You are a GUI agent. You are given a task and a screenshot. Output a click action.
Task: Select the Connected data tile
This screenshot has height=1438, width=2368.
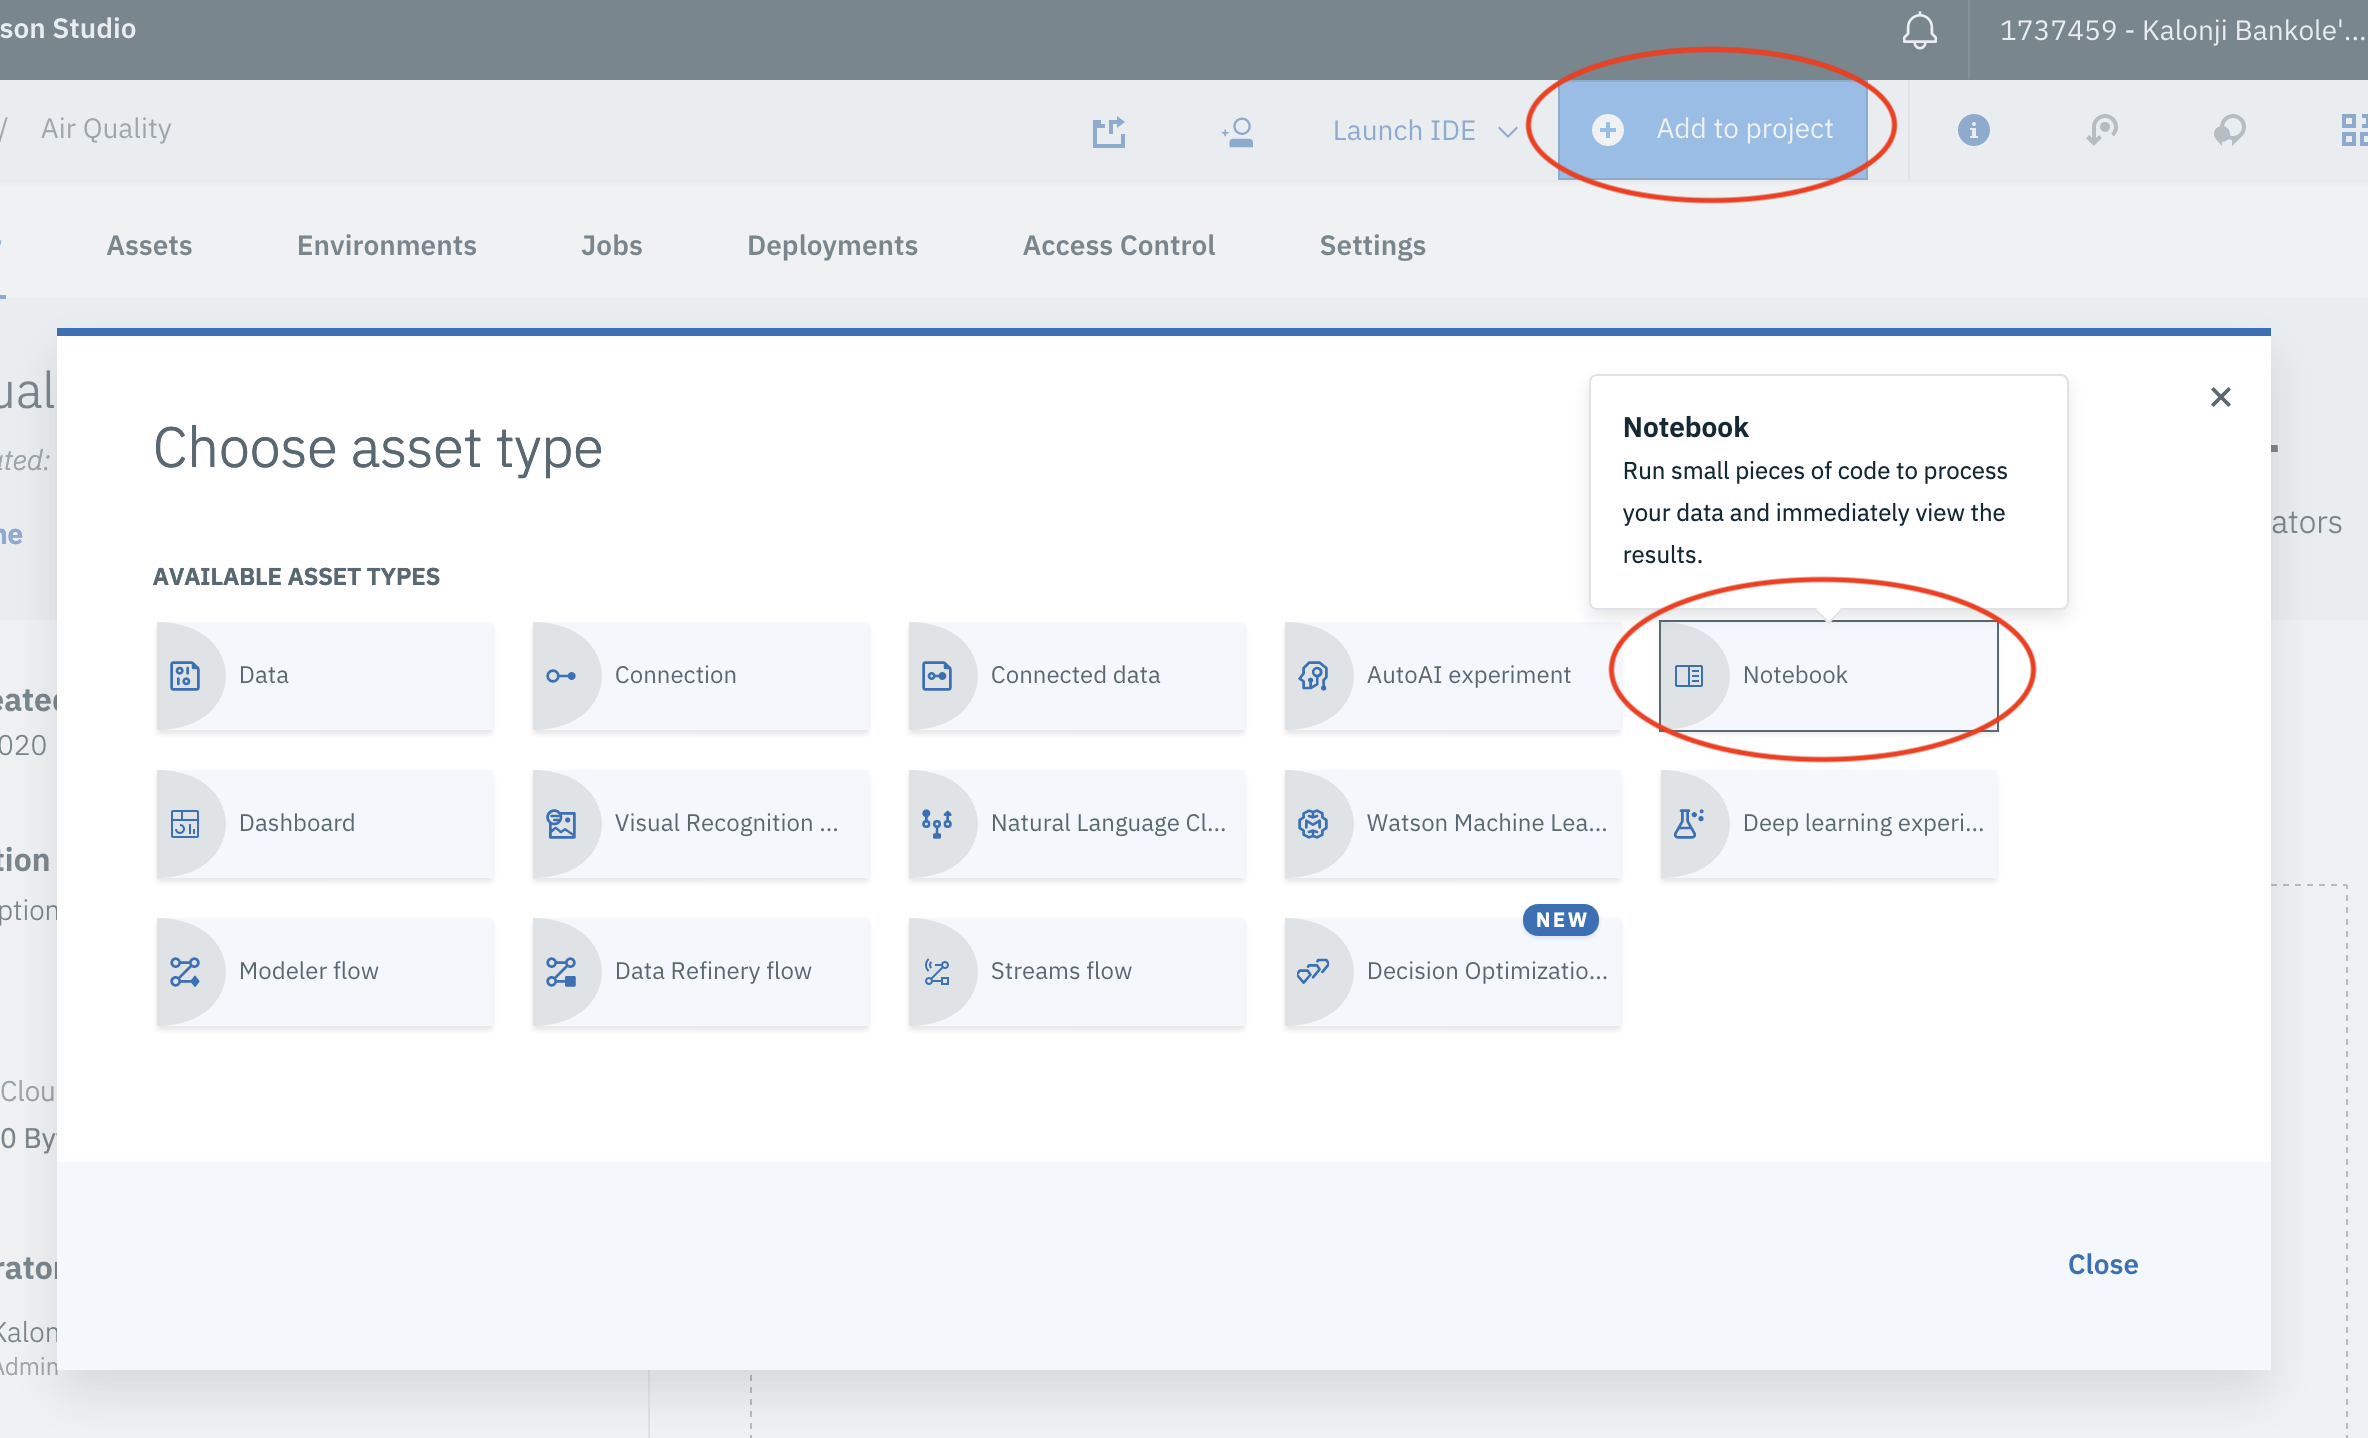pyautogui.click(x=1077, y=676)
